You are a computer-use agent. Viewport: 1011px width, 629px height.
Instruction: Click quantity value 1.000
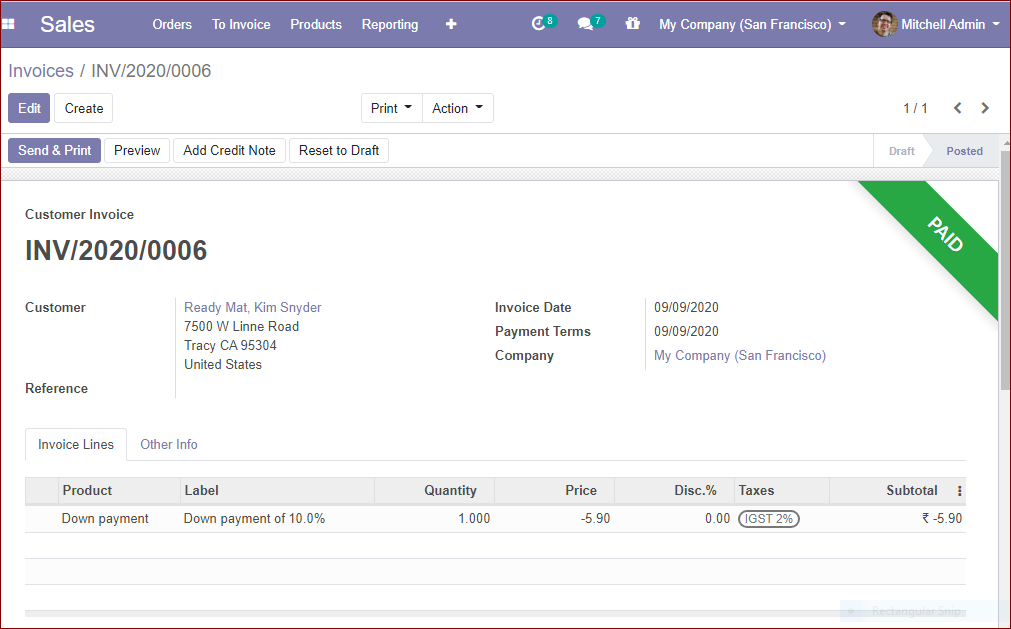tap(474, 519)
